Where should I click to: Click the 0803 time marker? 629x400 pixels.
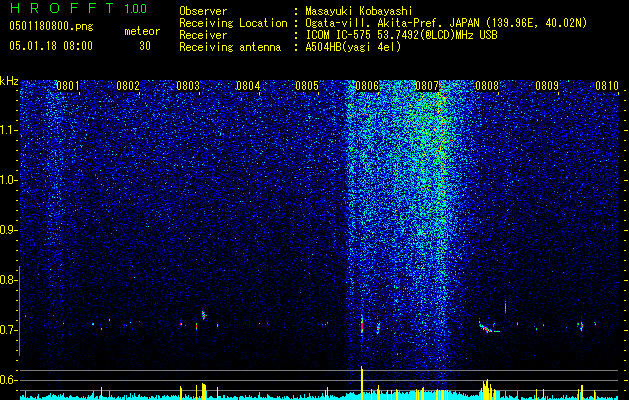click(x=188, y=86)
